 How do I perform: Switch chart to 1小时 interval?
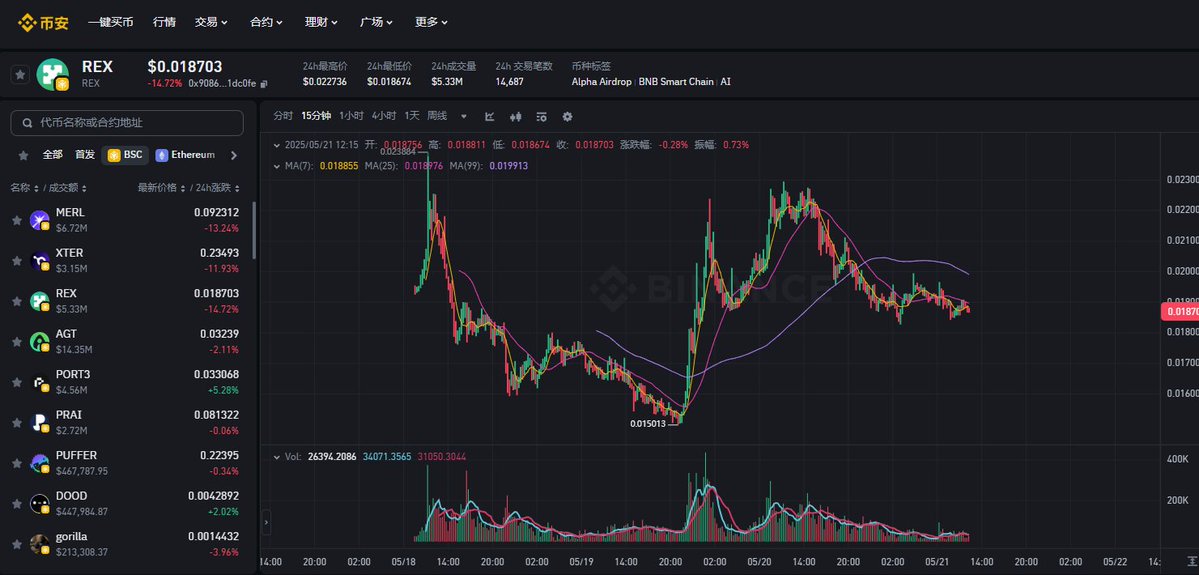click(351, 116)
